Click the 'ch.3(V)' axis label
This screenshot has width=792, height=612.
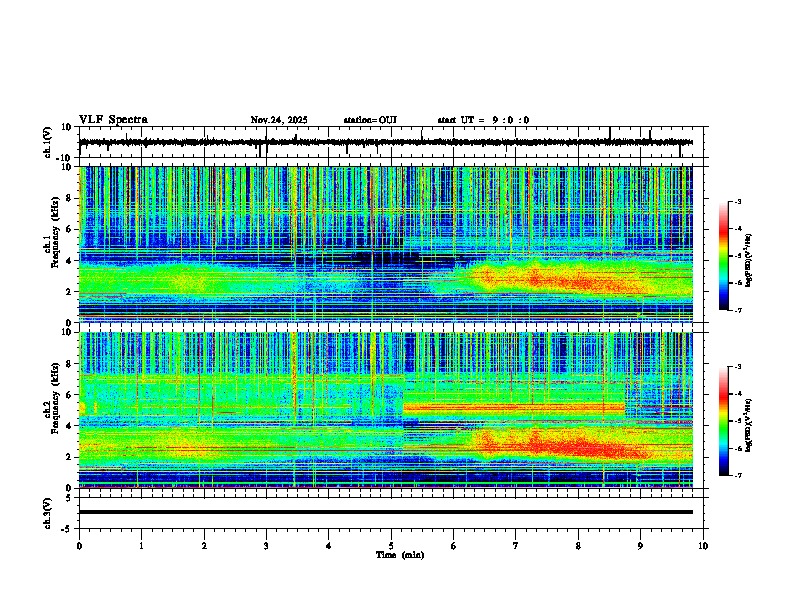pyautogui.click(x=48, y=513)
